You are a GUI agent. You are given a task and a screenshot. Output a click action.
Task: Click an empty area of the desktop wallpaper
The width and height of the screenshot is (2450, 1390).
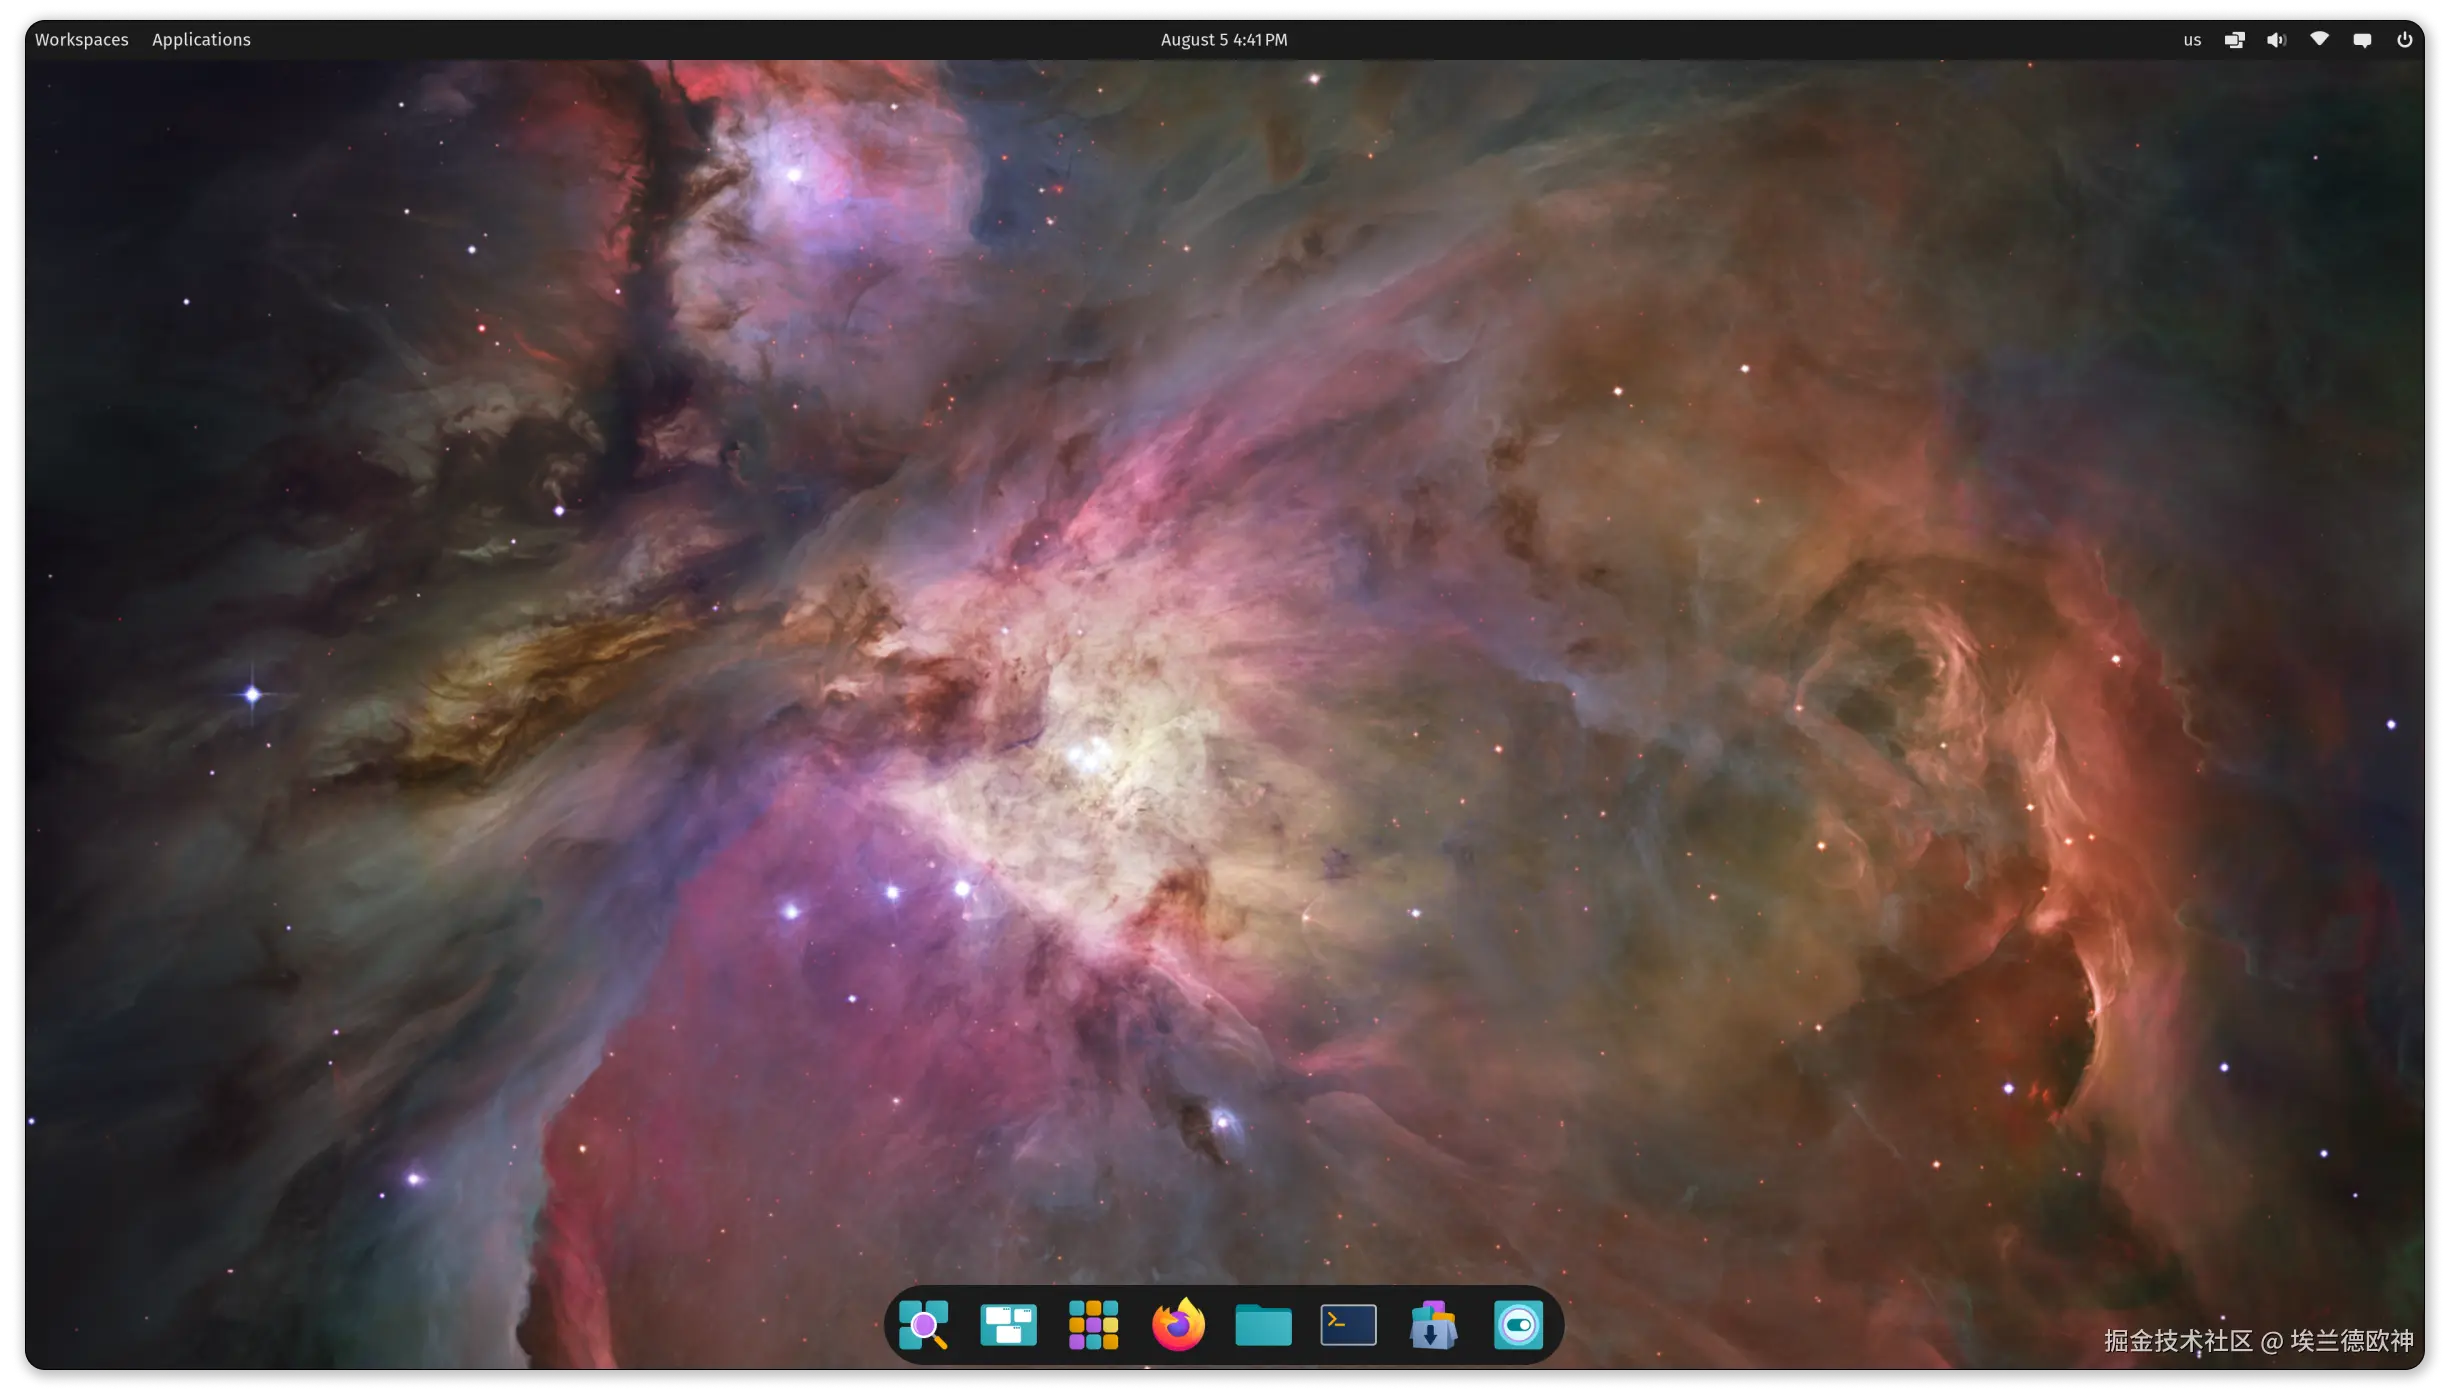(x=600, y=700)
